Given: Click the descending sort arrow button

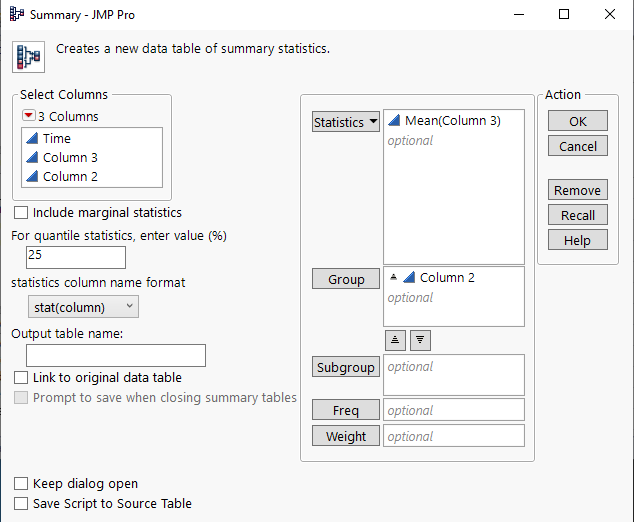Looking at the screenshot, I should point(420,339).
